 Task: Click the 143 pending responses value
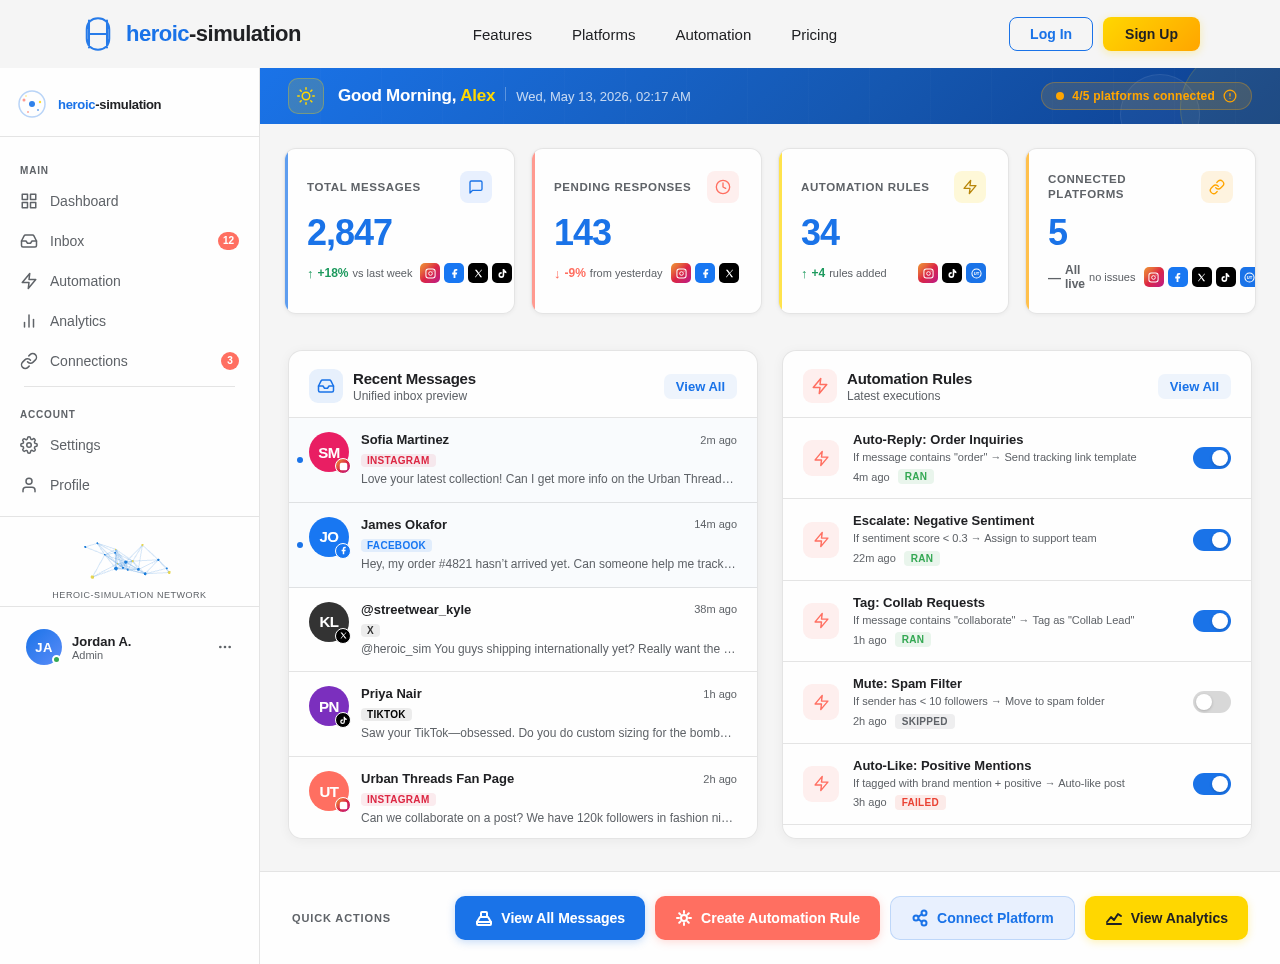[x=582, y=233]
